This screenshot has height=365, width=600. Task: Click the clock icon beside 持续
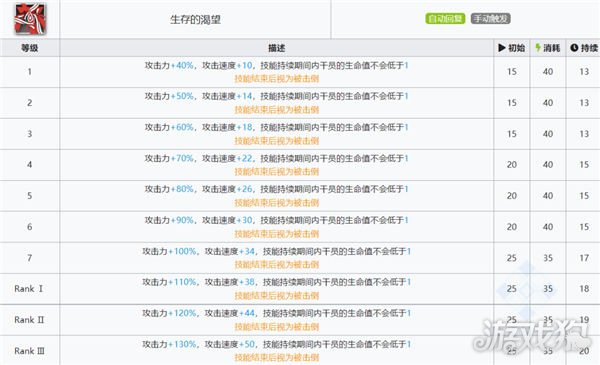click(x=574, y=48)
